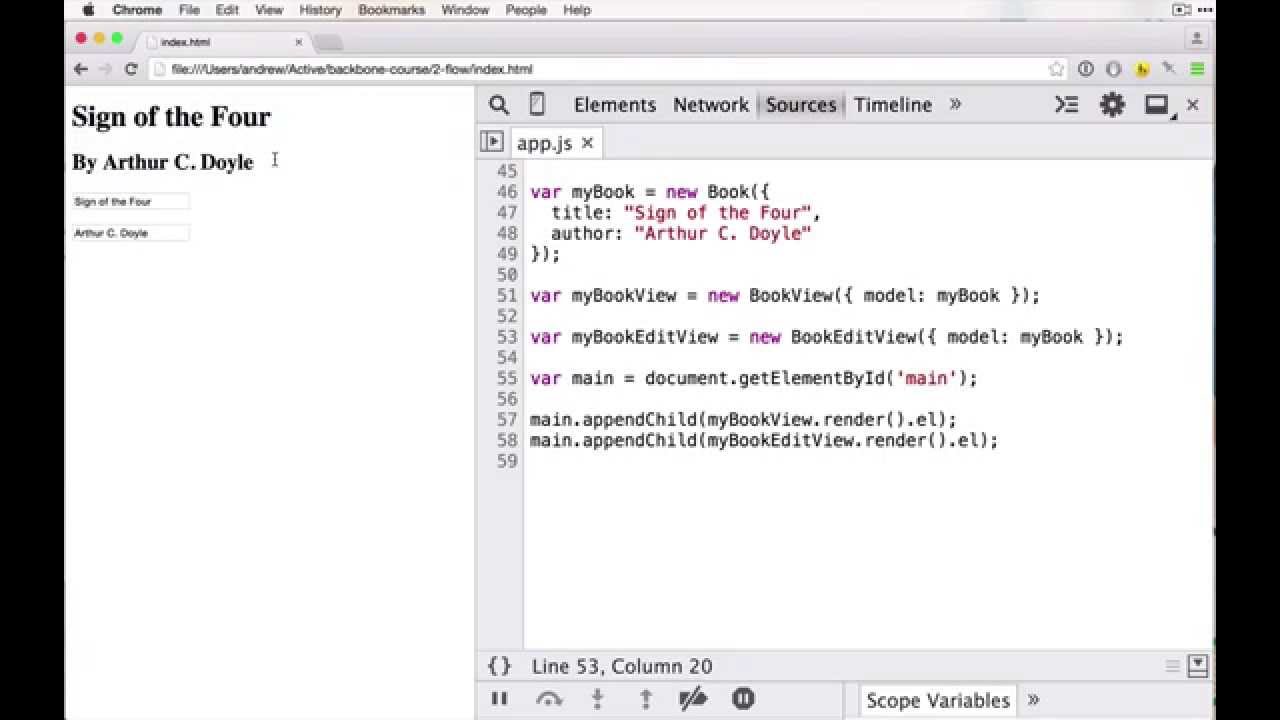Show the console drawer icon

coord(1067,105)
